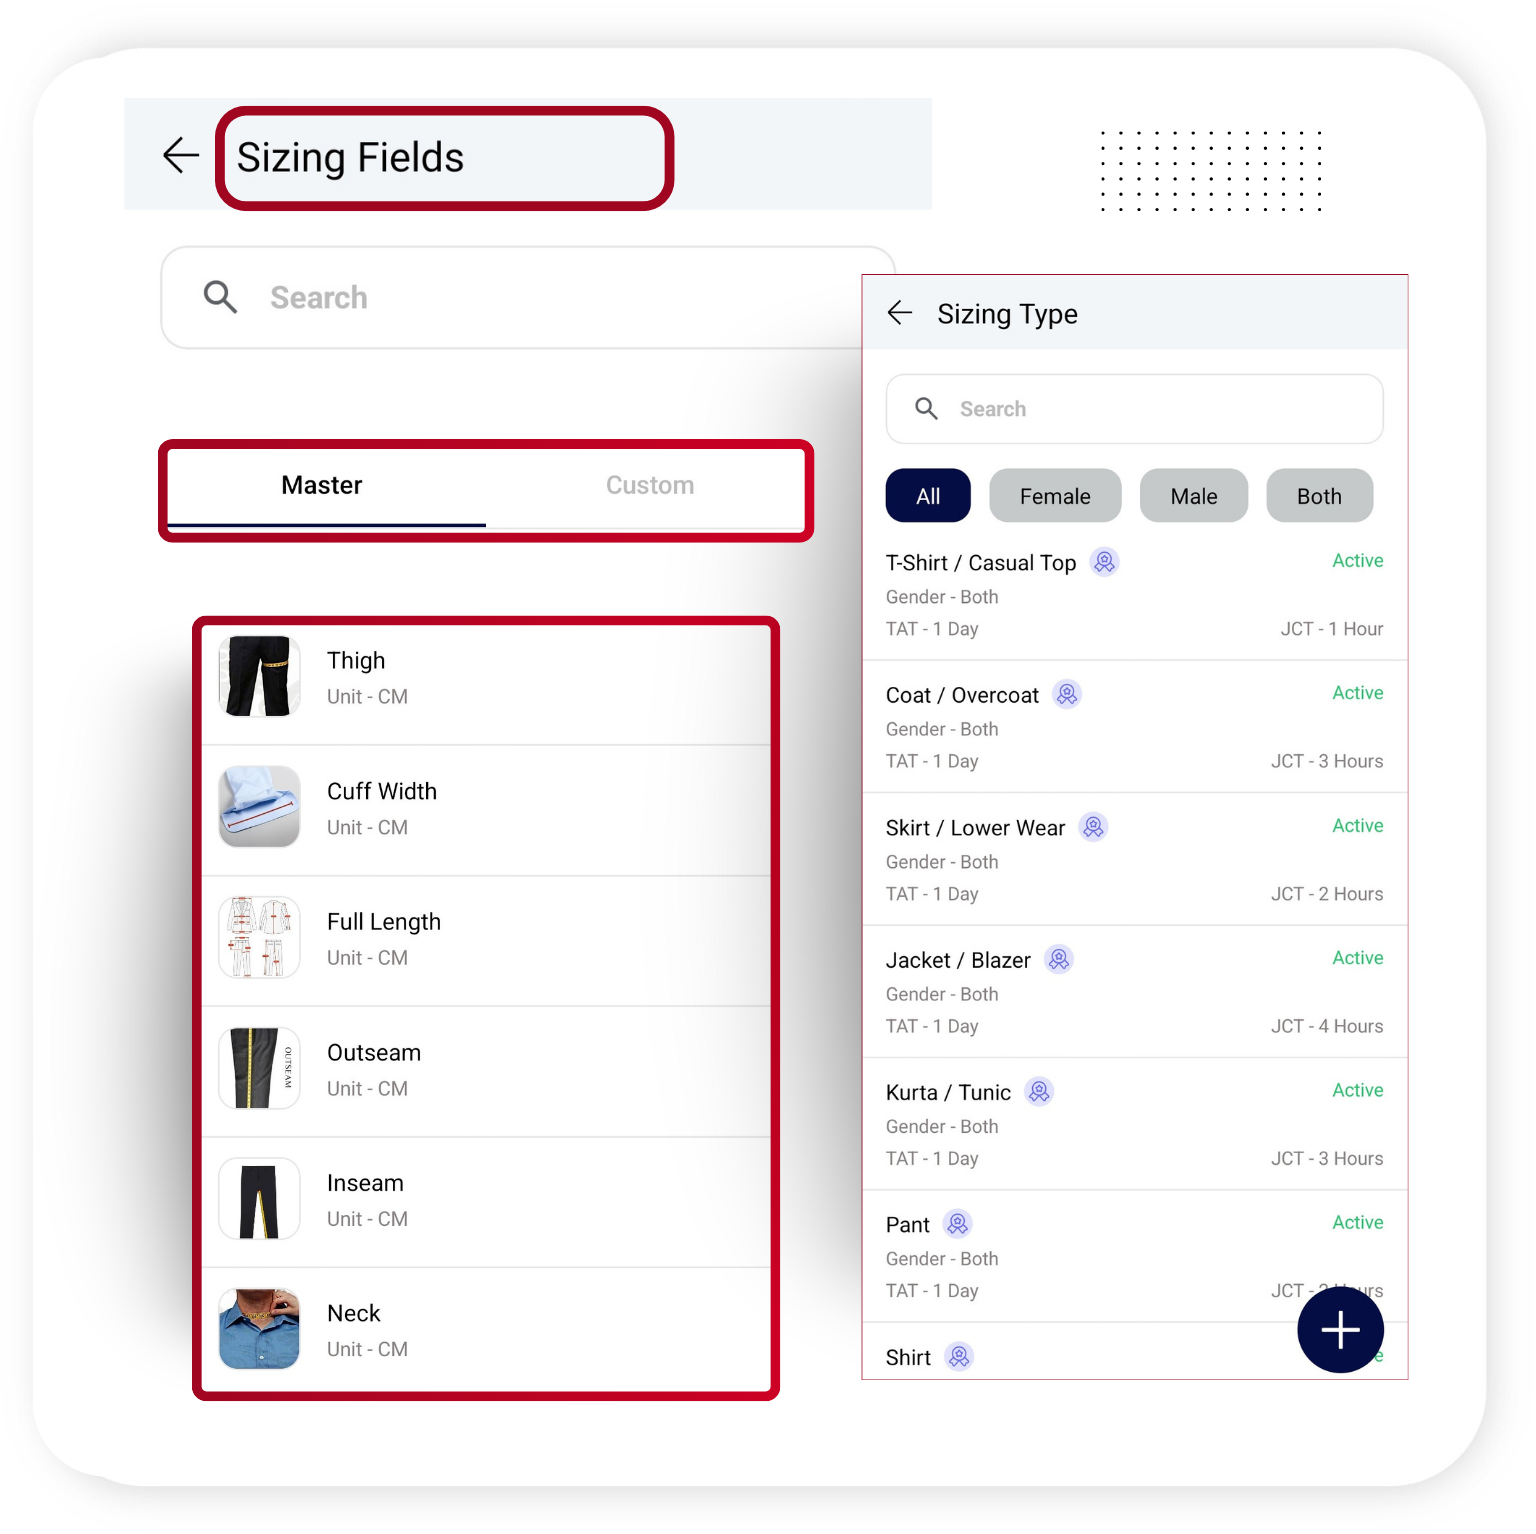
Task: Click the Thigh measurement thumbnail
Action: pos(259,677)
